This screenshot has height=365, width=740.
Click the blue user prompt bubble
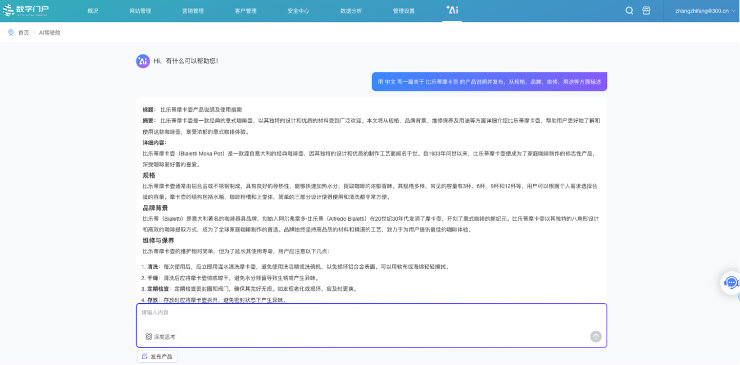click(489, 81)
